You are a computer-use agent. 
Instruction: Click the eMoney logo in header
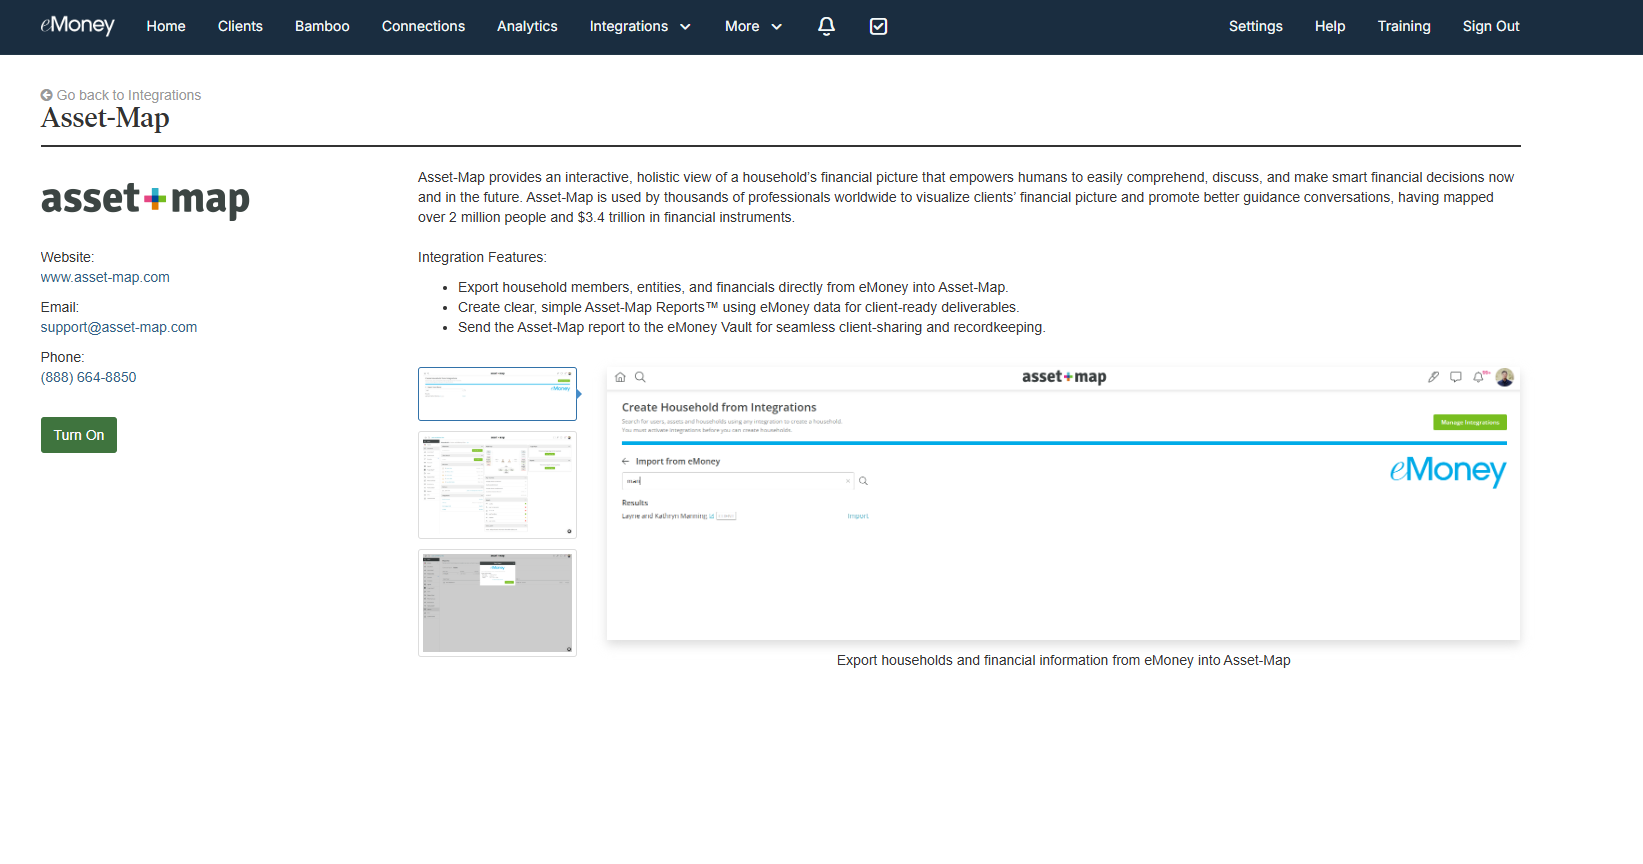77,26
